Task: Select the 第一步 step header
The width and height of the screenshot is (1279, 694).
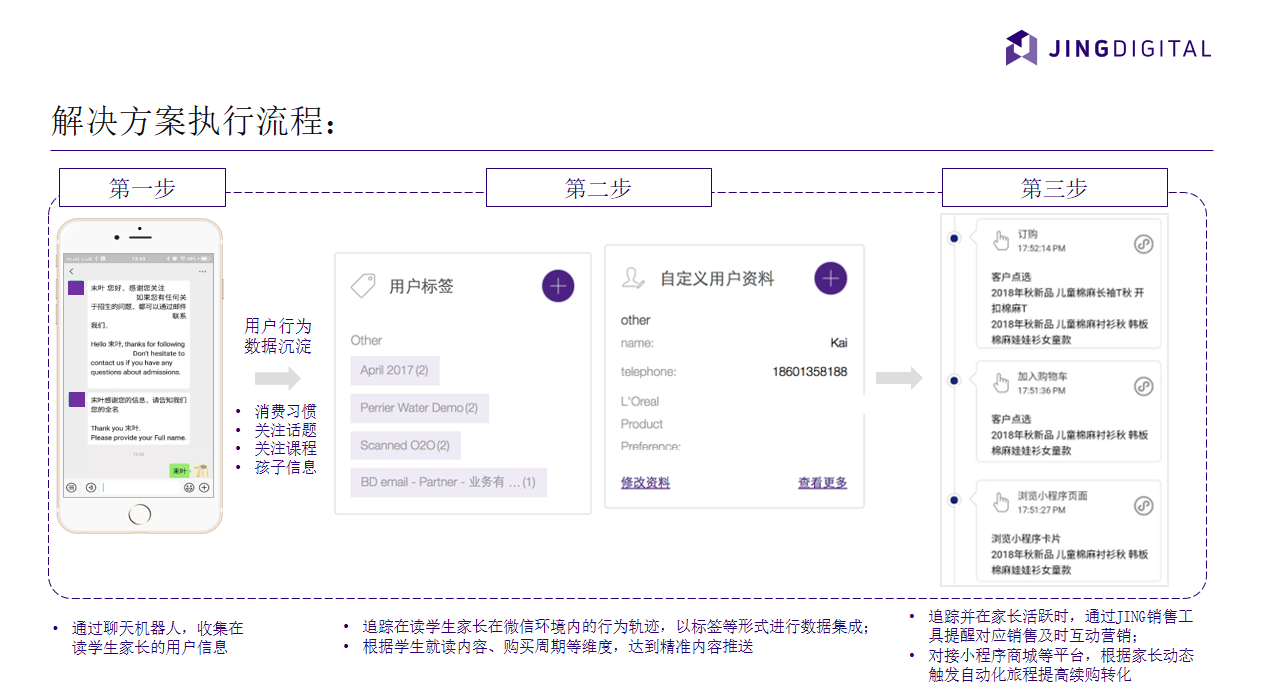Action: [x=141, y=187]
